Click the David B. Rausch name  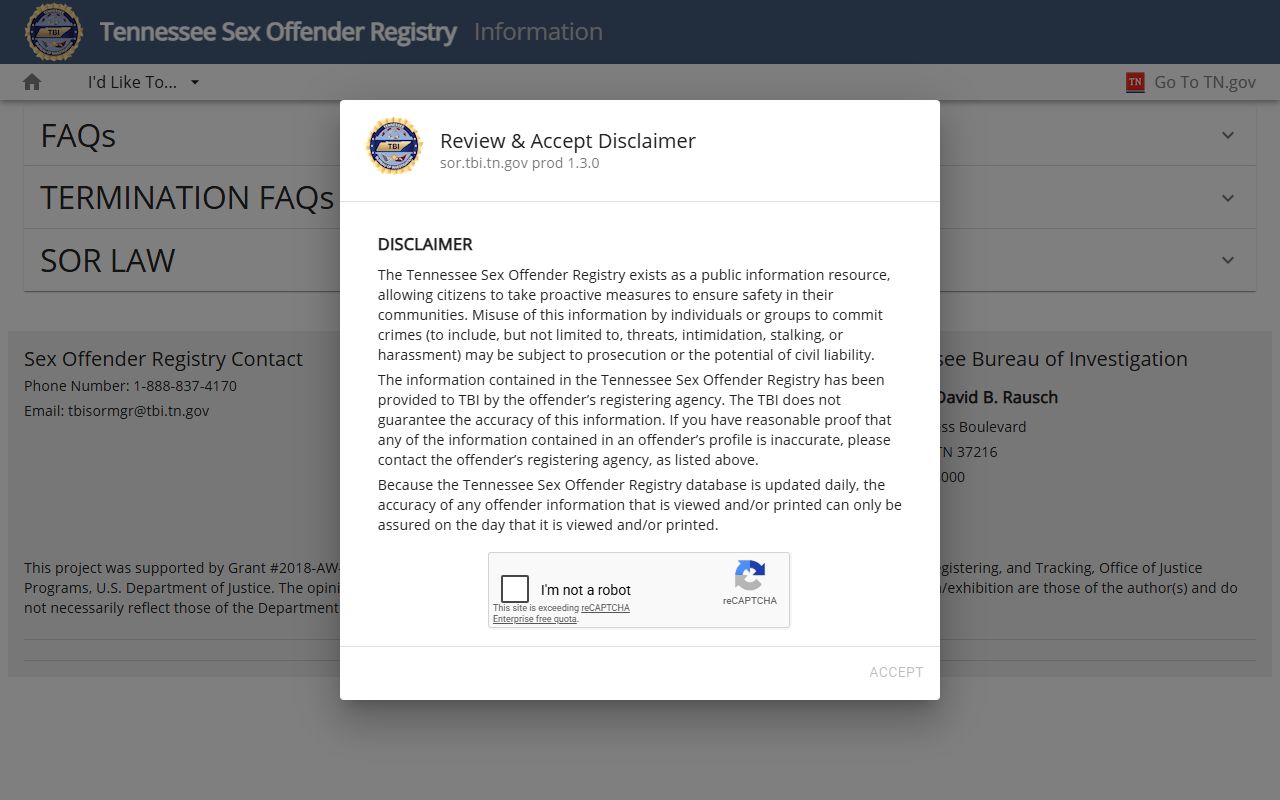996,397
